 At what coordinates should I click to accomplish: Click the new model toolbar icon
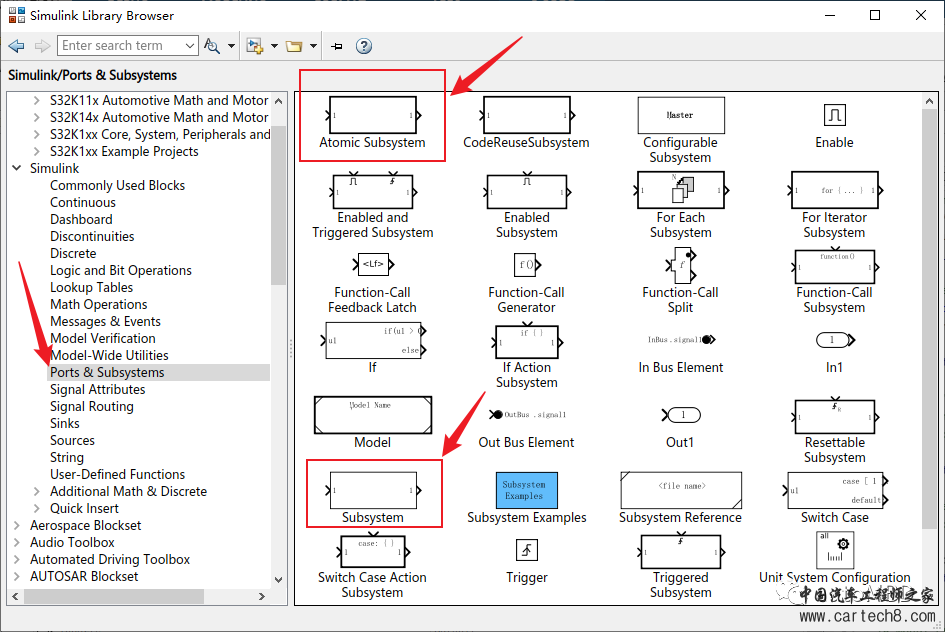click(x=255, y=46)
